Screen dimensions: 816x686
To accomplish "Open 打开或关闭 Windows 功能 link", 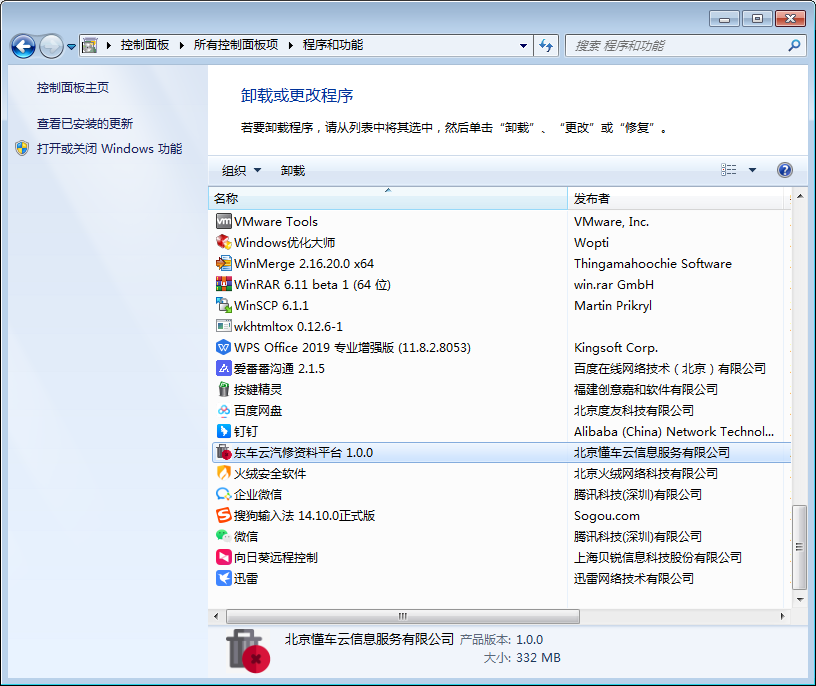I will point(109,148).
